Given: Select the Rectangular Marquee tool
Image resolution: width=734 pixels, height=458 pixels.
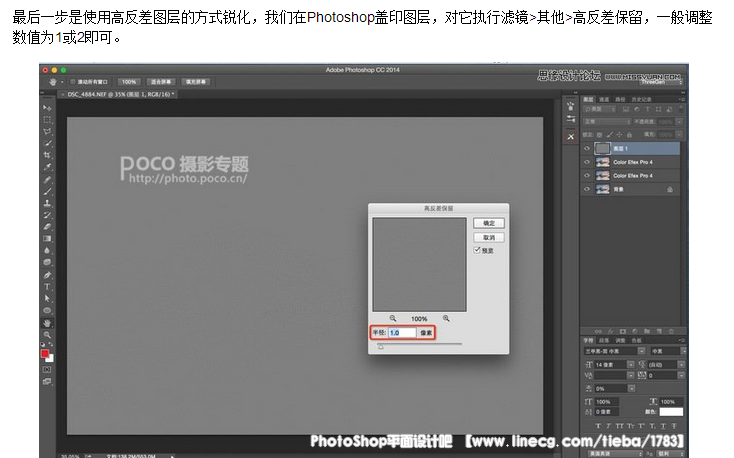Looking at the screenshot, I should [47, 120].
